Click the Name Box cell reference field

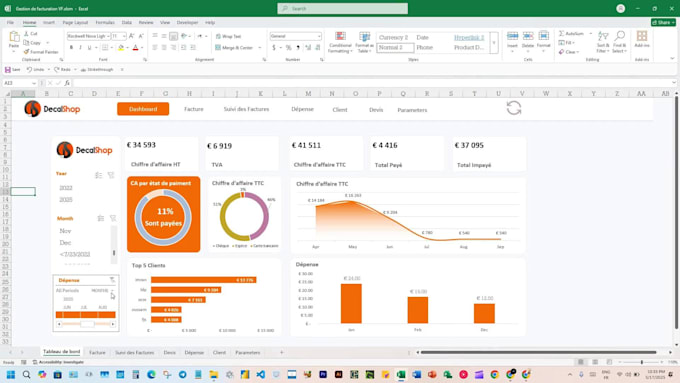[x=20, y=83]
